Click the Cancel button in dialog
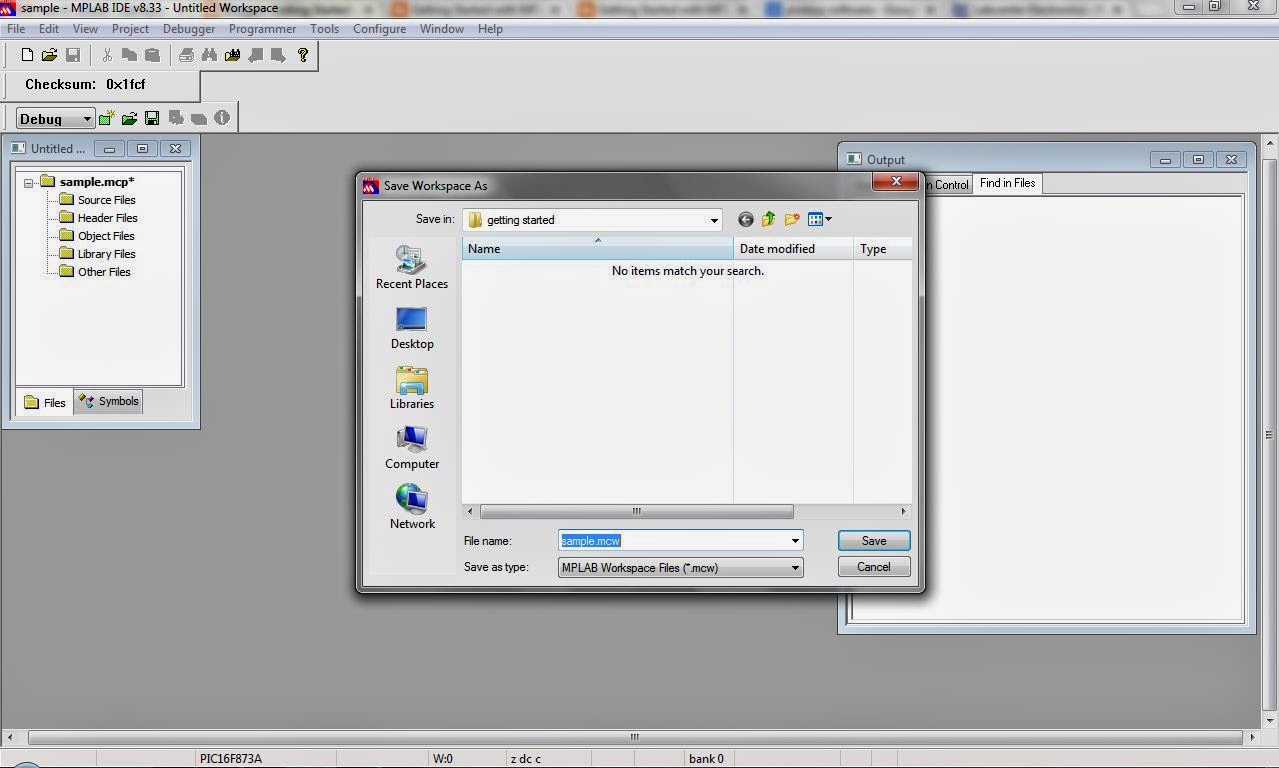Image resolution: width=1279 pixels, height=768 pixels. point(874,567)
